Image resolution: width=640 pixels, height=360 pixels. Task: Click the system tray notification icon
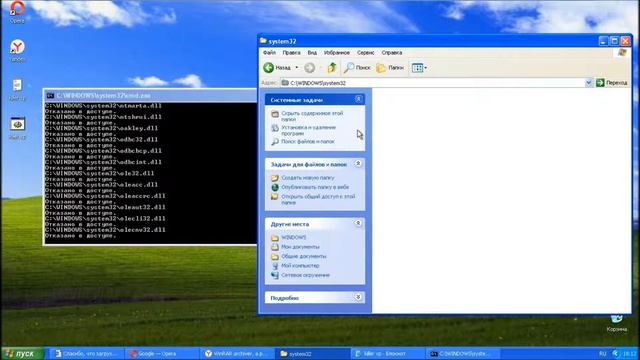[616, 353]
